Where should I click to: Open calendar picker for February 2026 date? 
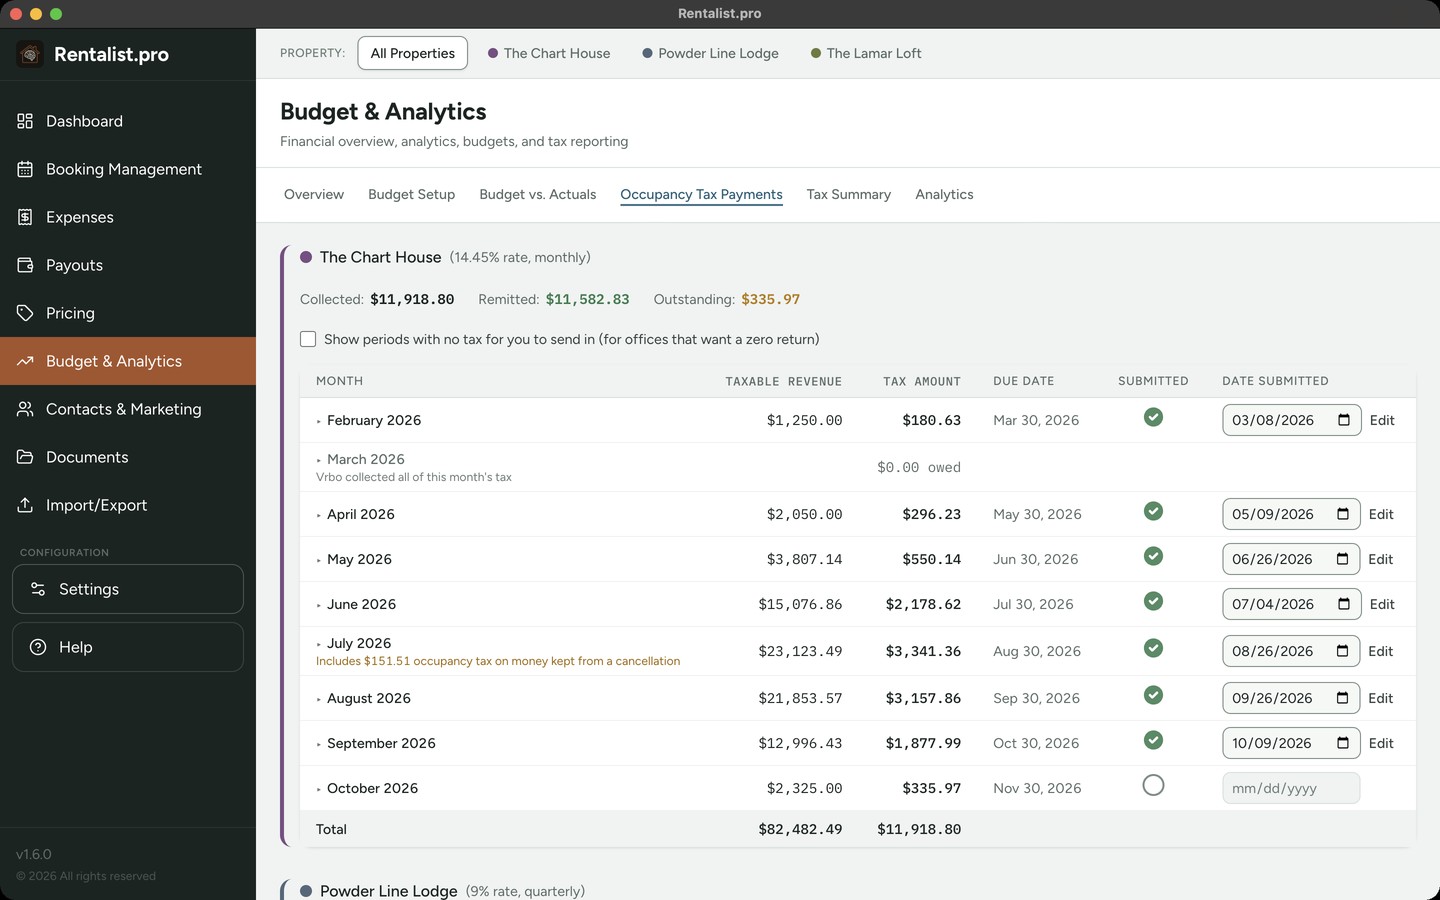1344,420
